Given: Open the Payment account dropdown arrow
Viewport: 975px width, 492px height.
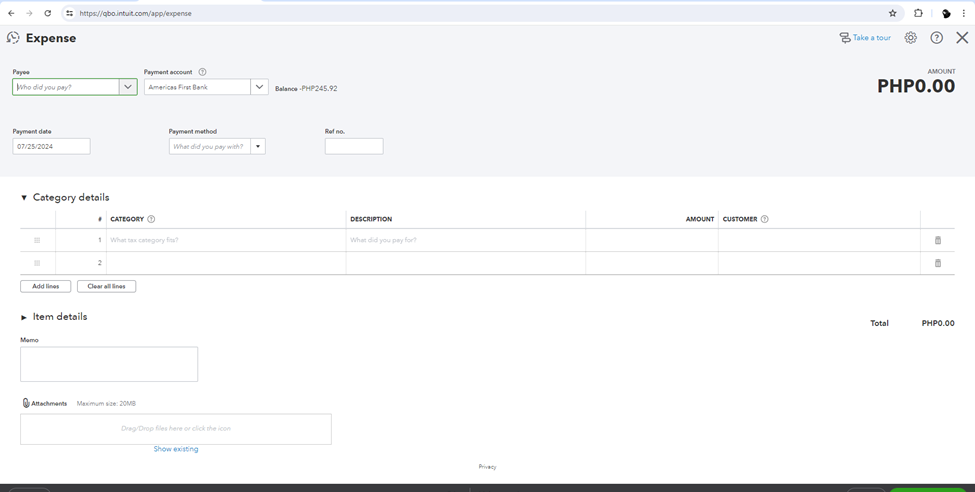Looking at the screenshot, I should tap(259, 87).
